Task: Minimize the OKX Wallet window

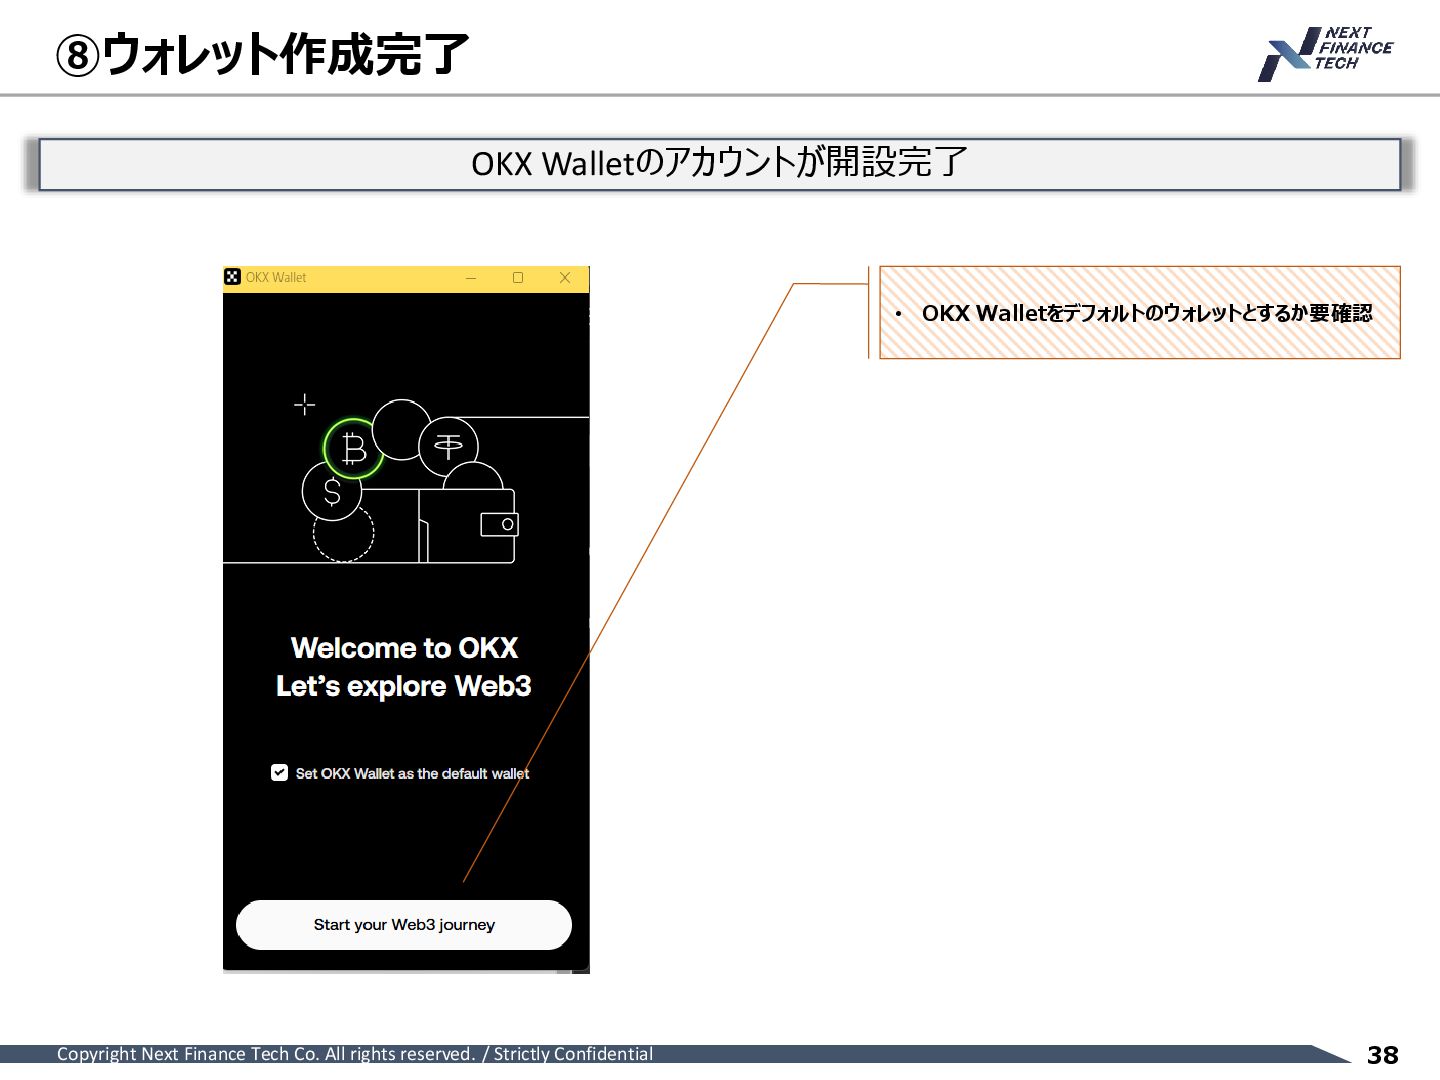Action: point(471,278)
